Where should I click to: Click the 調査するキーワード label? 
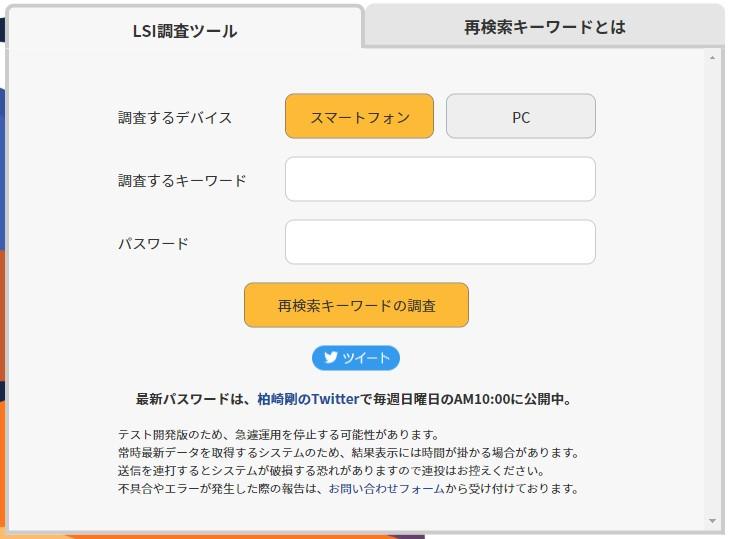(182, 181)
